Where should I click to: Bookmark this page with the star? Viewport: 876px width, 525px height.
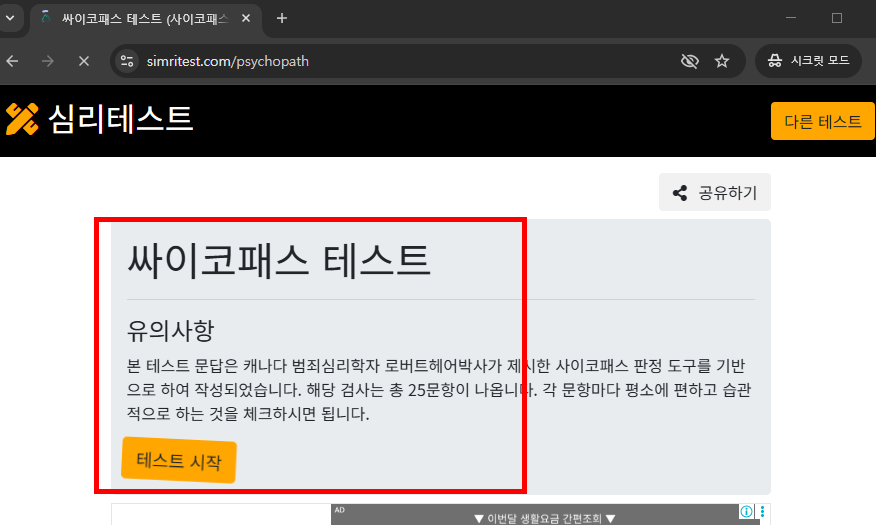pos(722,61)
